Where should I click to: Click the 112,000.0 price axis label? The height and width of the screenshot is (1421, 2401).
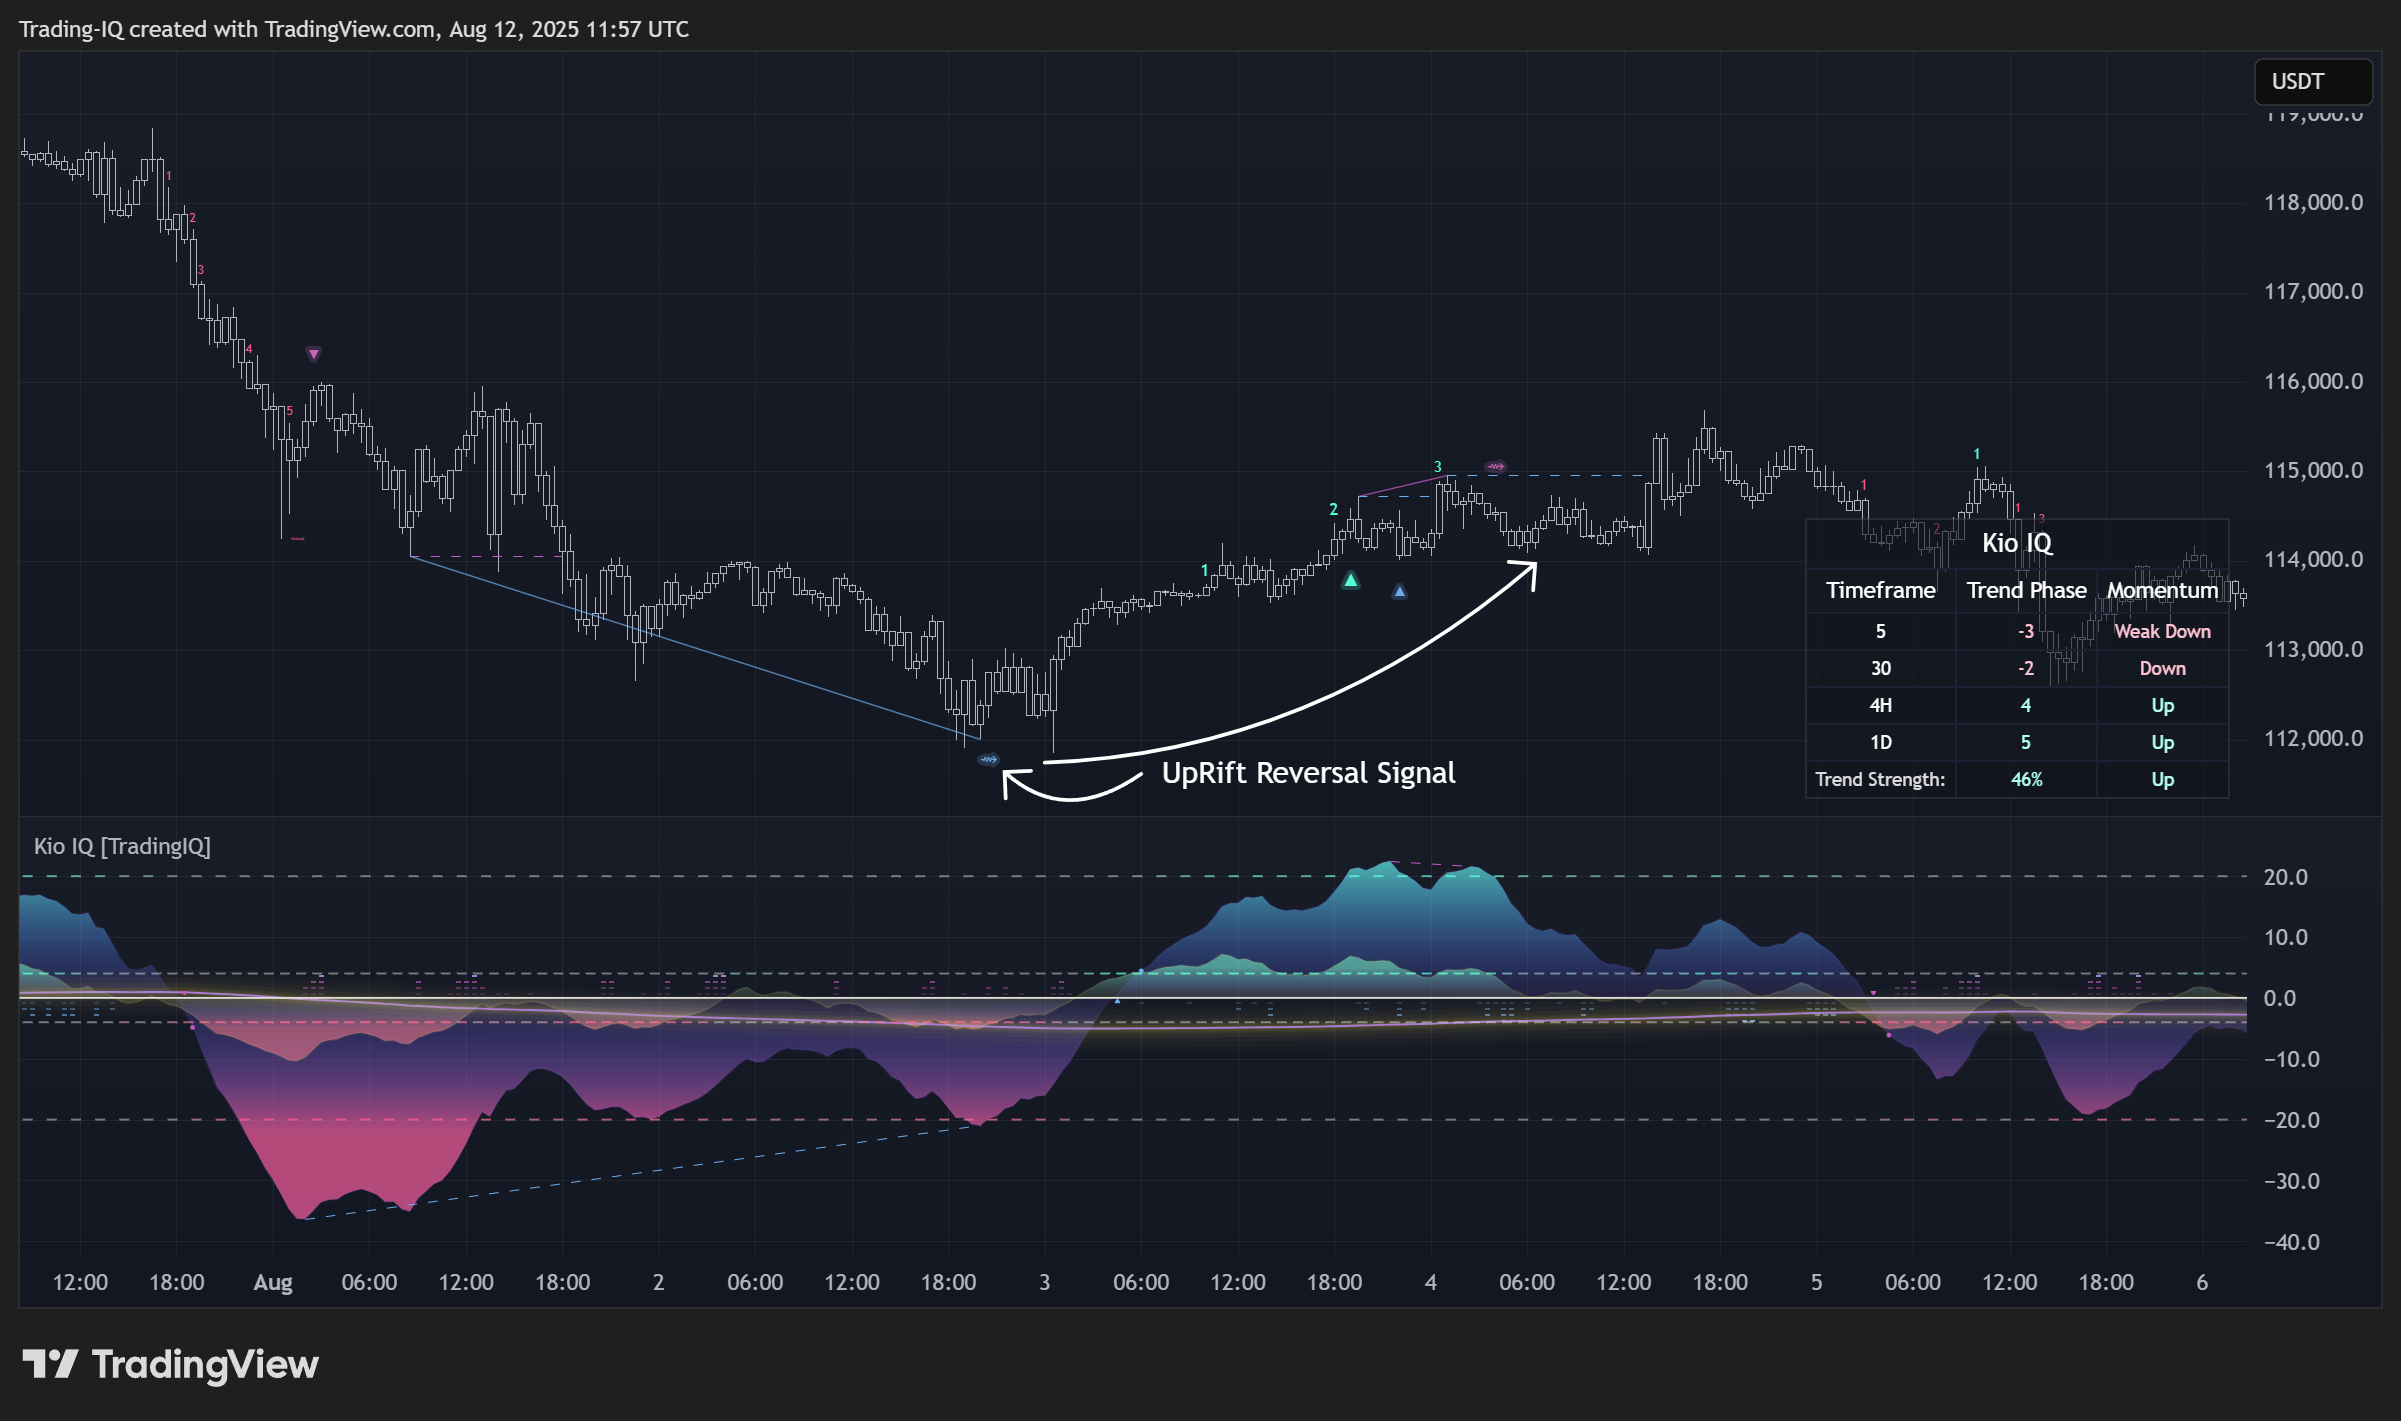(x=2313, y=739)
